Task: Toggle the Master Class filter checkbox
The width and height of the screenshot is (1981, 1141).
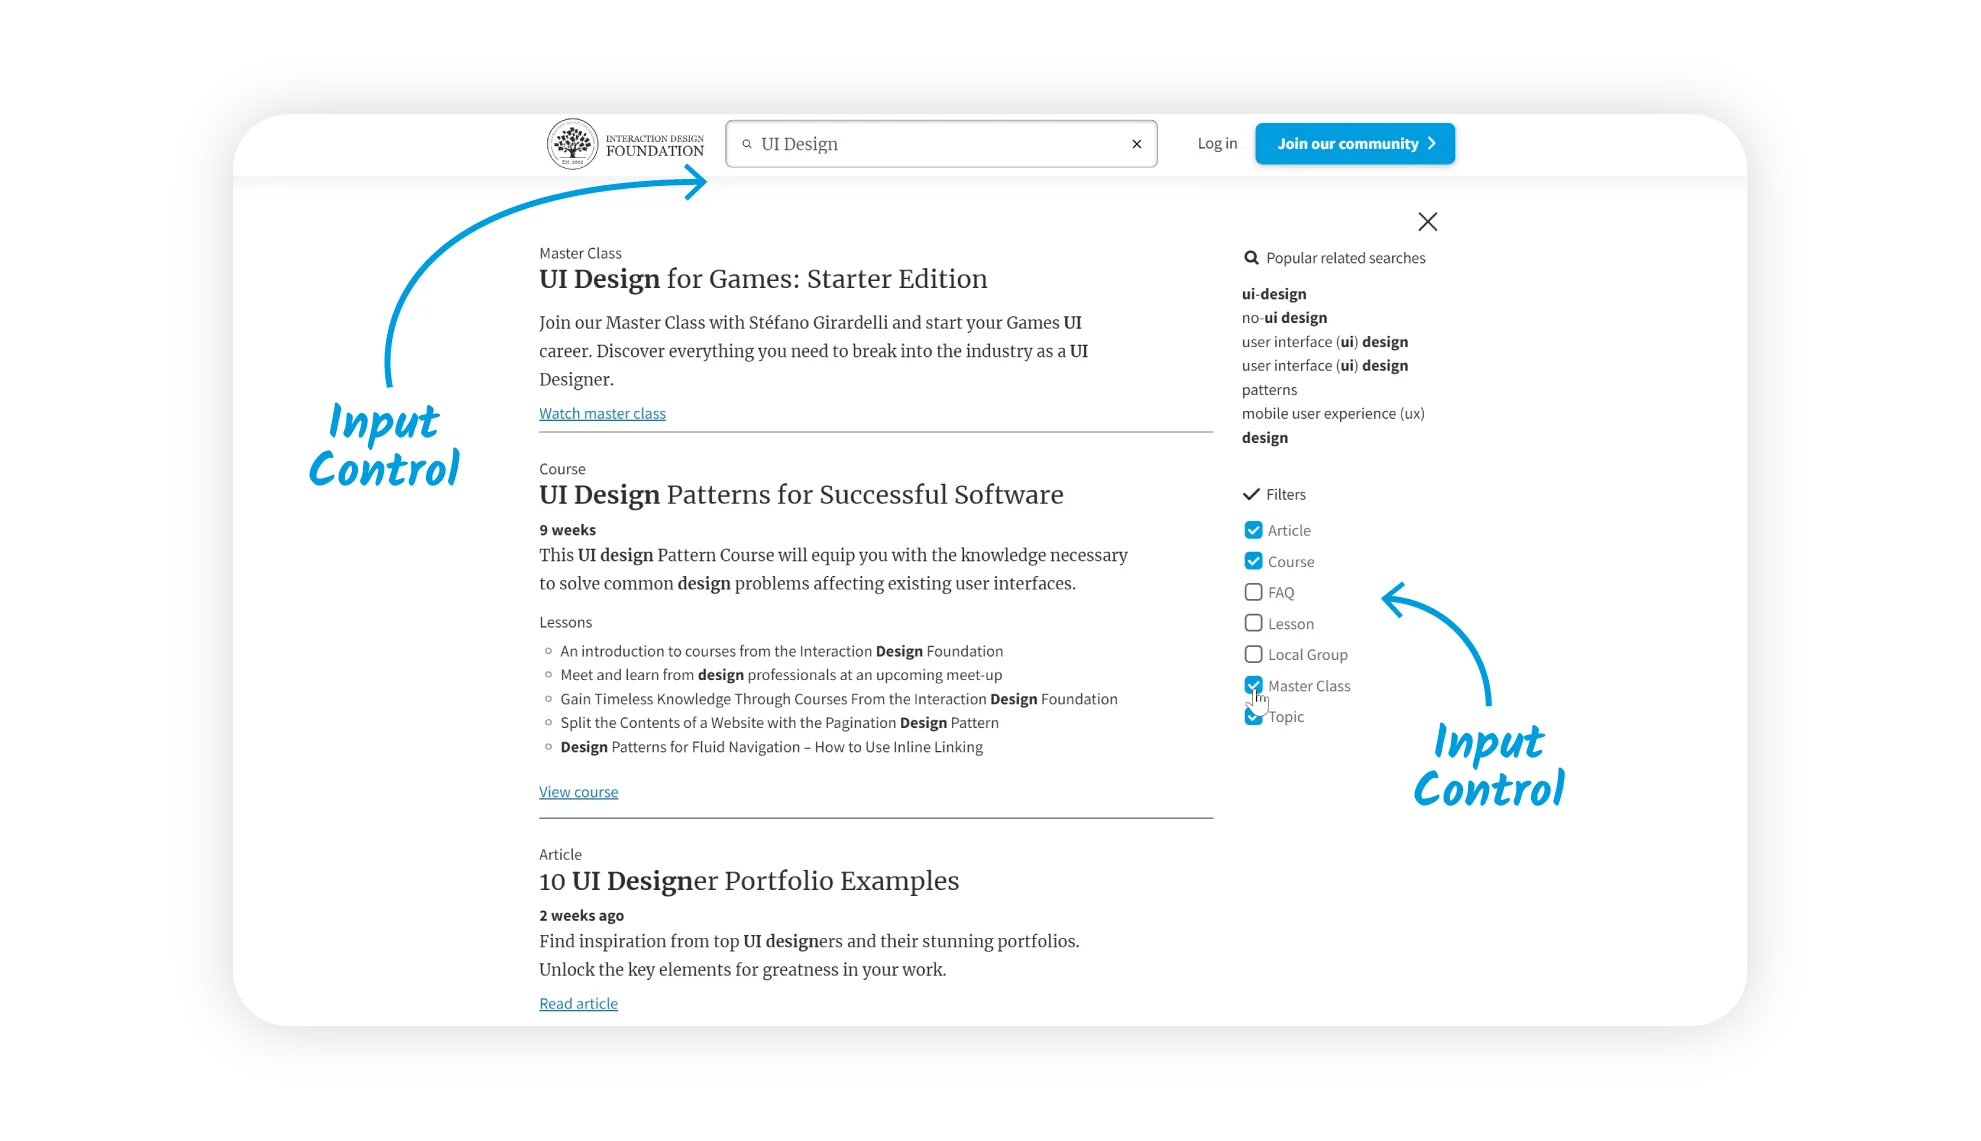Action: pyautogui.click(x=1253, y=685)
